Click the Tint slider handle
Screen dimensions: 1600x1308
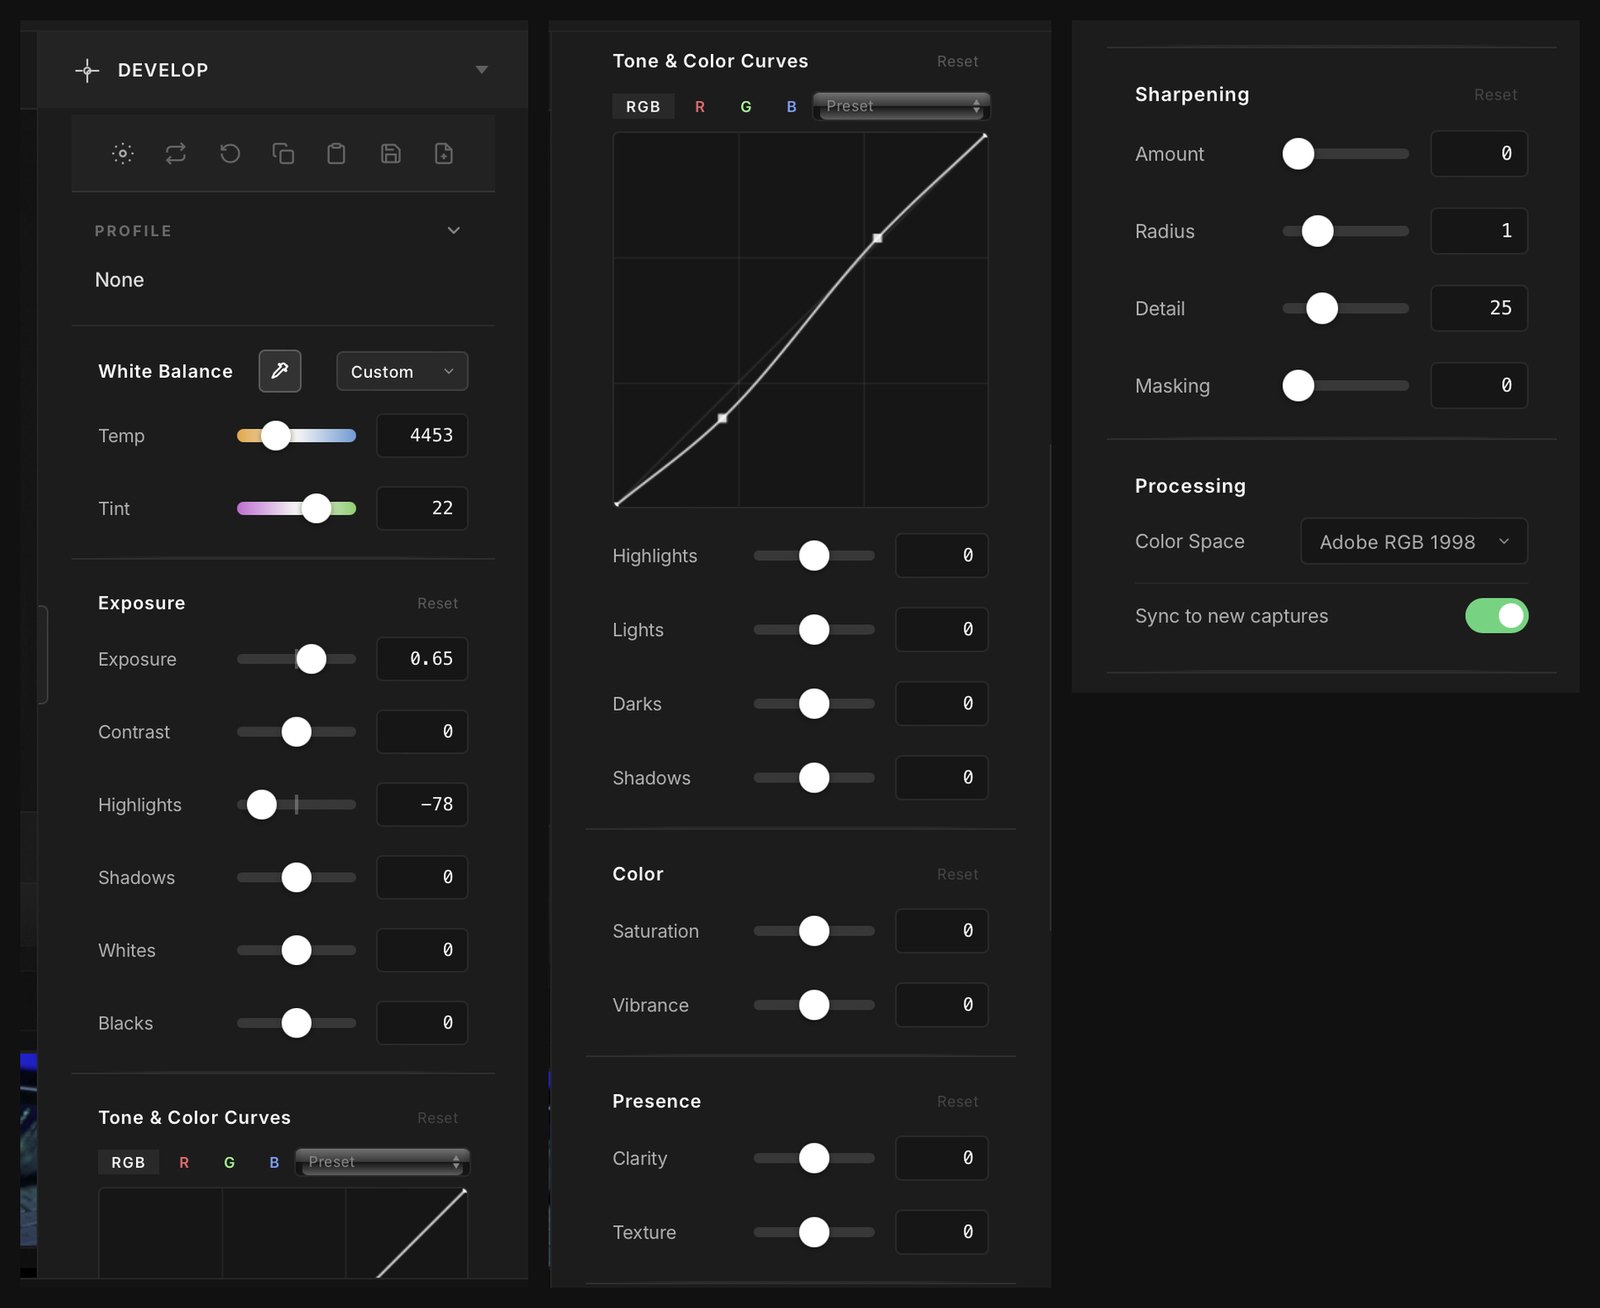316,508
